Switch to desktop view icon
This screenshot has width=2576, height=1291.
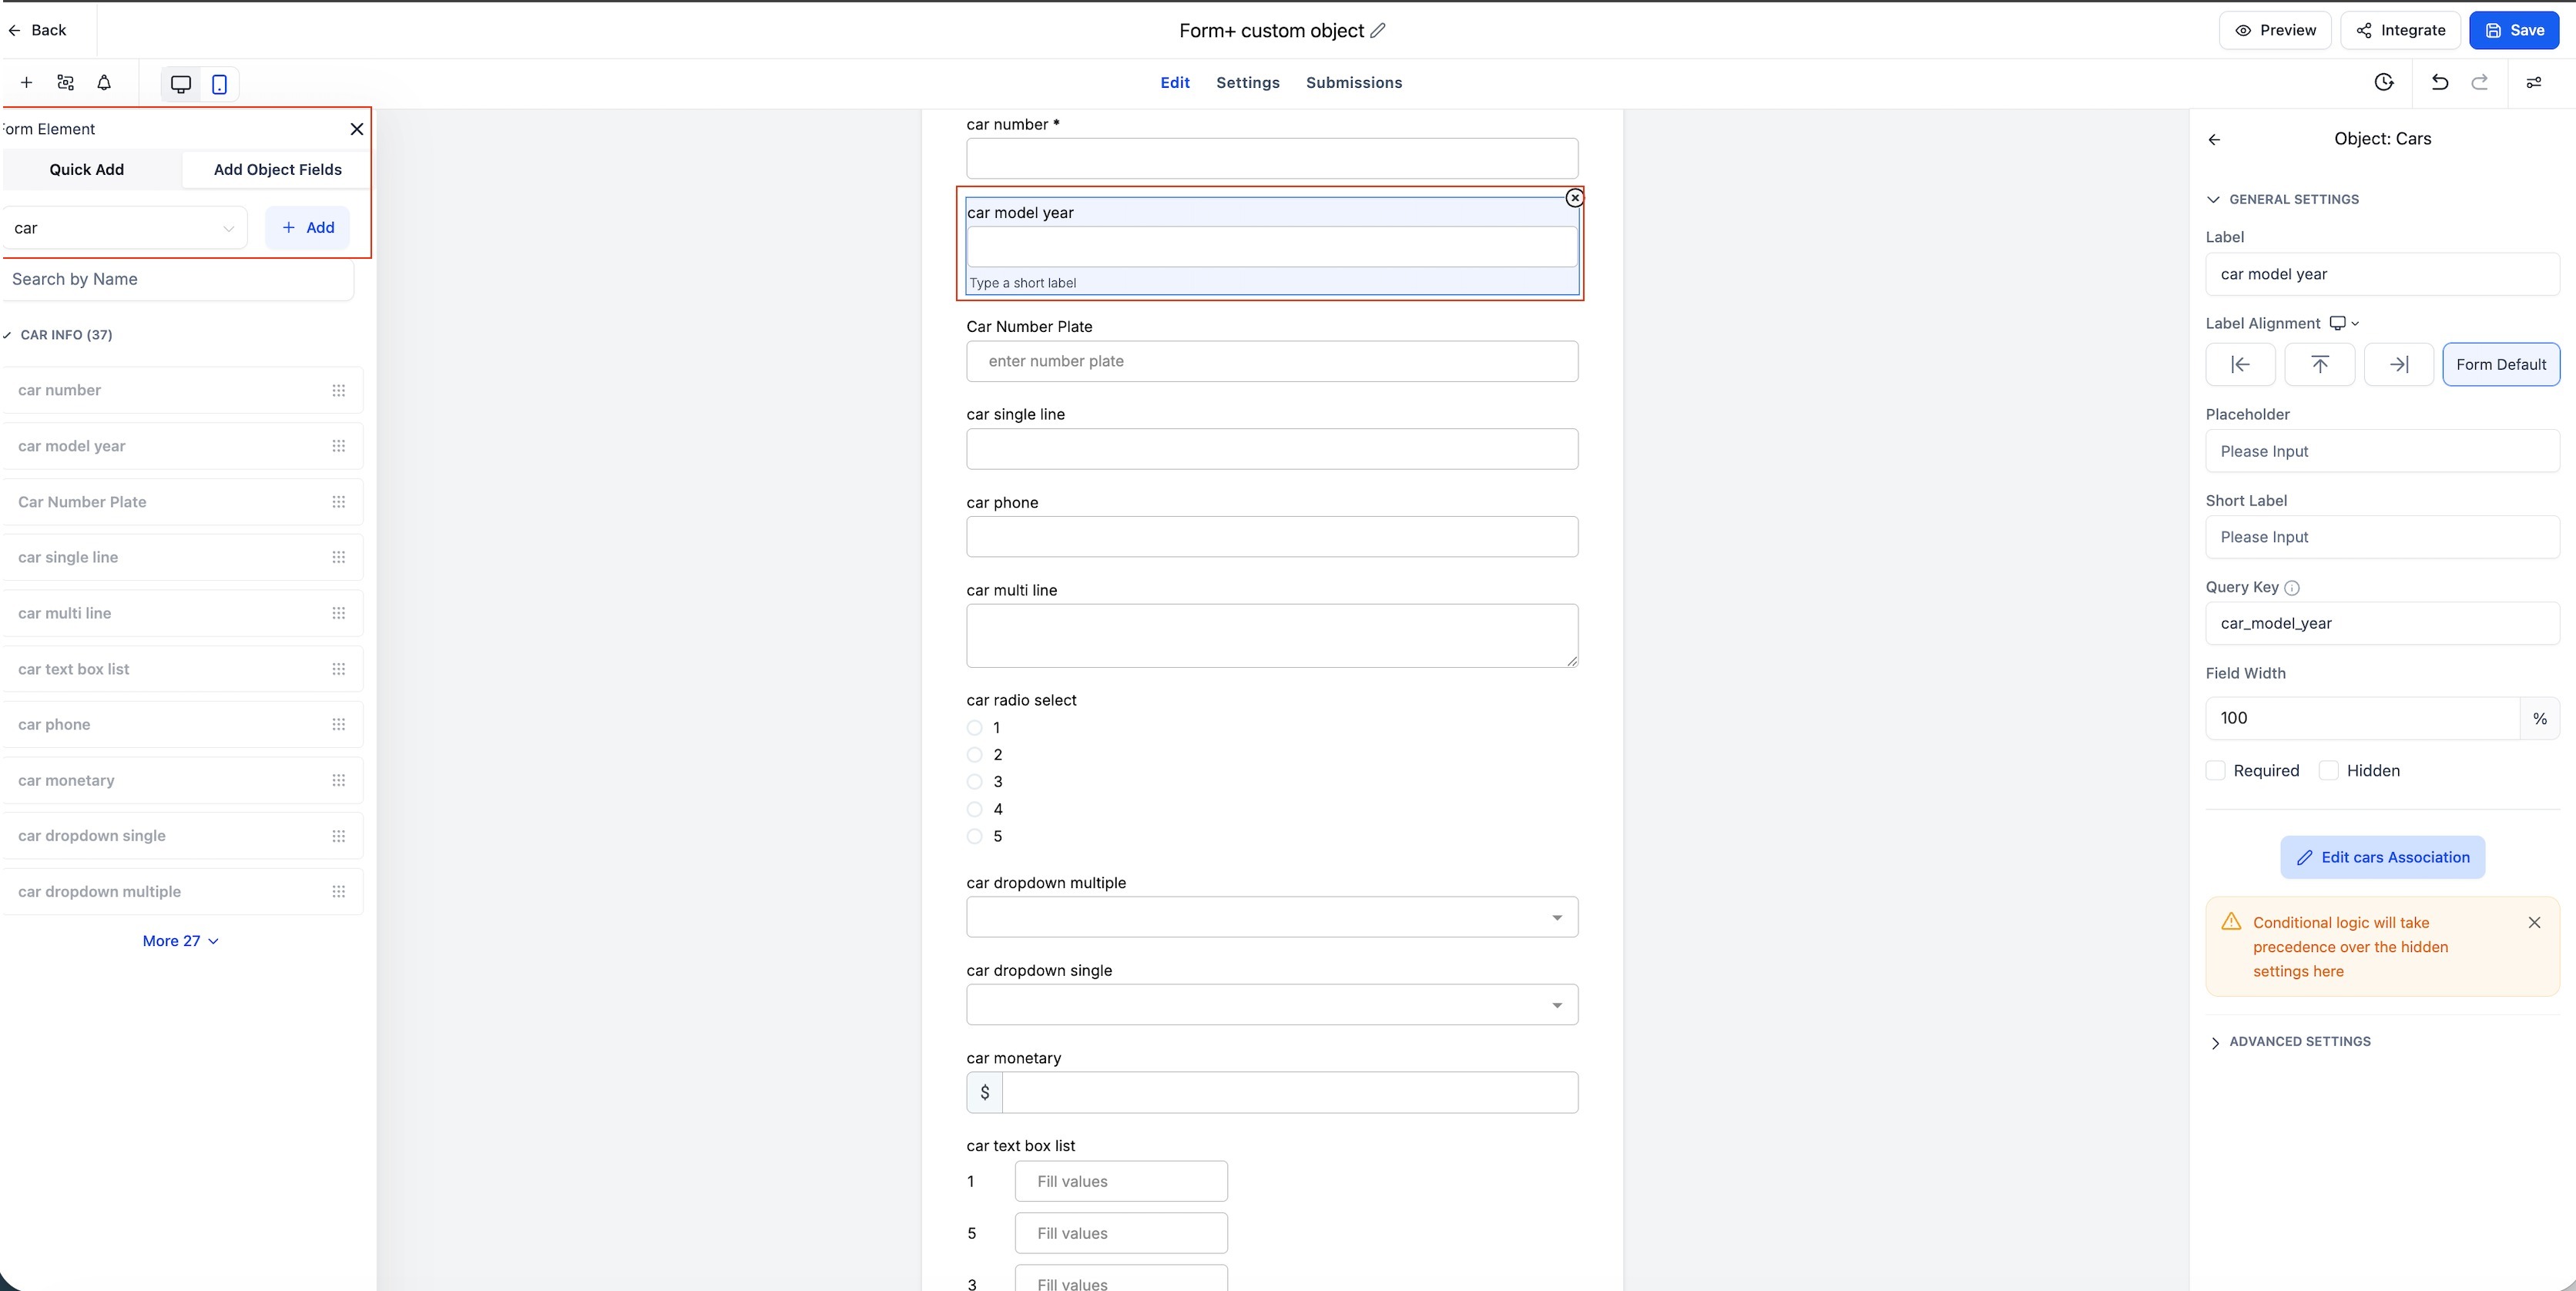pyautogui.click(x=181, y=84)
